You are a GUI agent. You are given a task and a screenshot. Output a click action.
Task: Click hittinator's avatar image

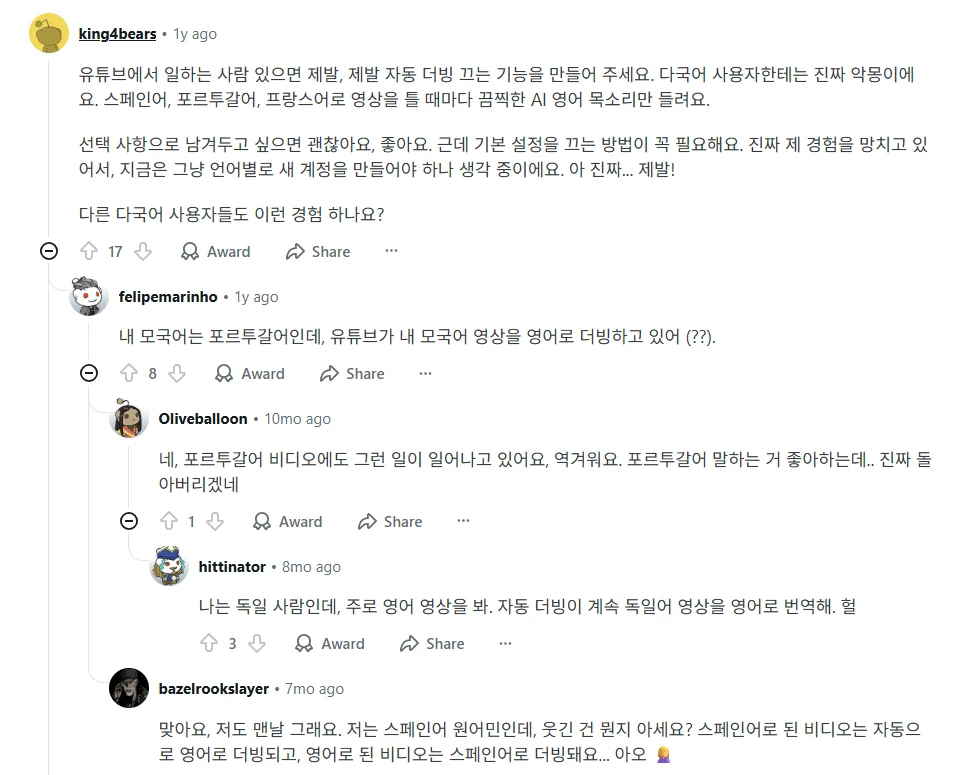pyautogui.click(x=168, y=567)
